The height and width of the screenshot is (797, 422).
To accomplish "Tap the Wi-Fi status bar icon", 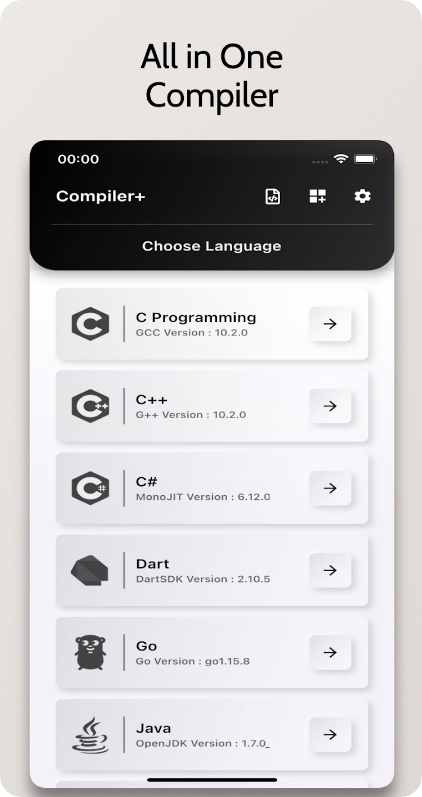I will (x=341, y=159).
